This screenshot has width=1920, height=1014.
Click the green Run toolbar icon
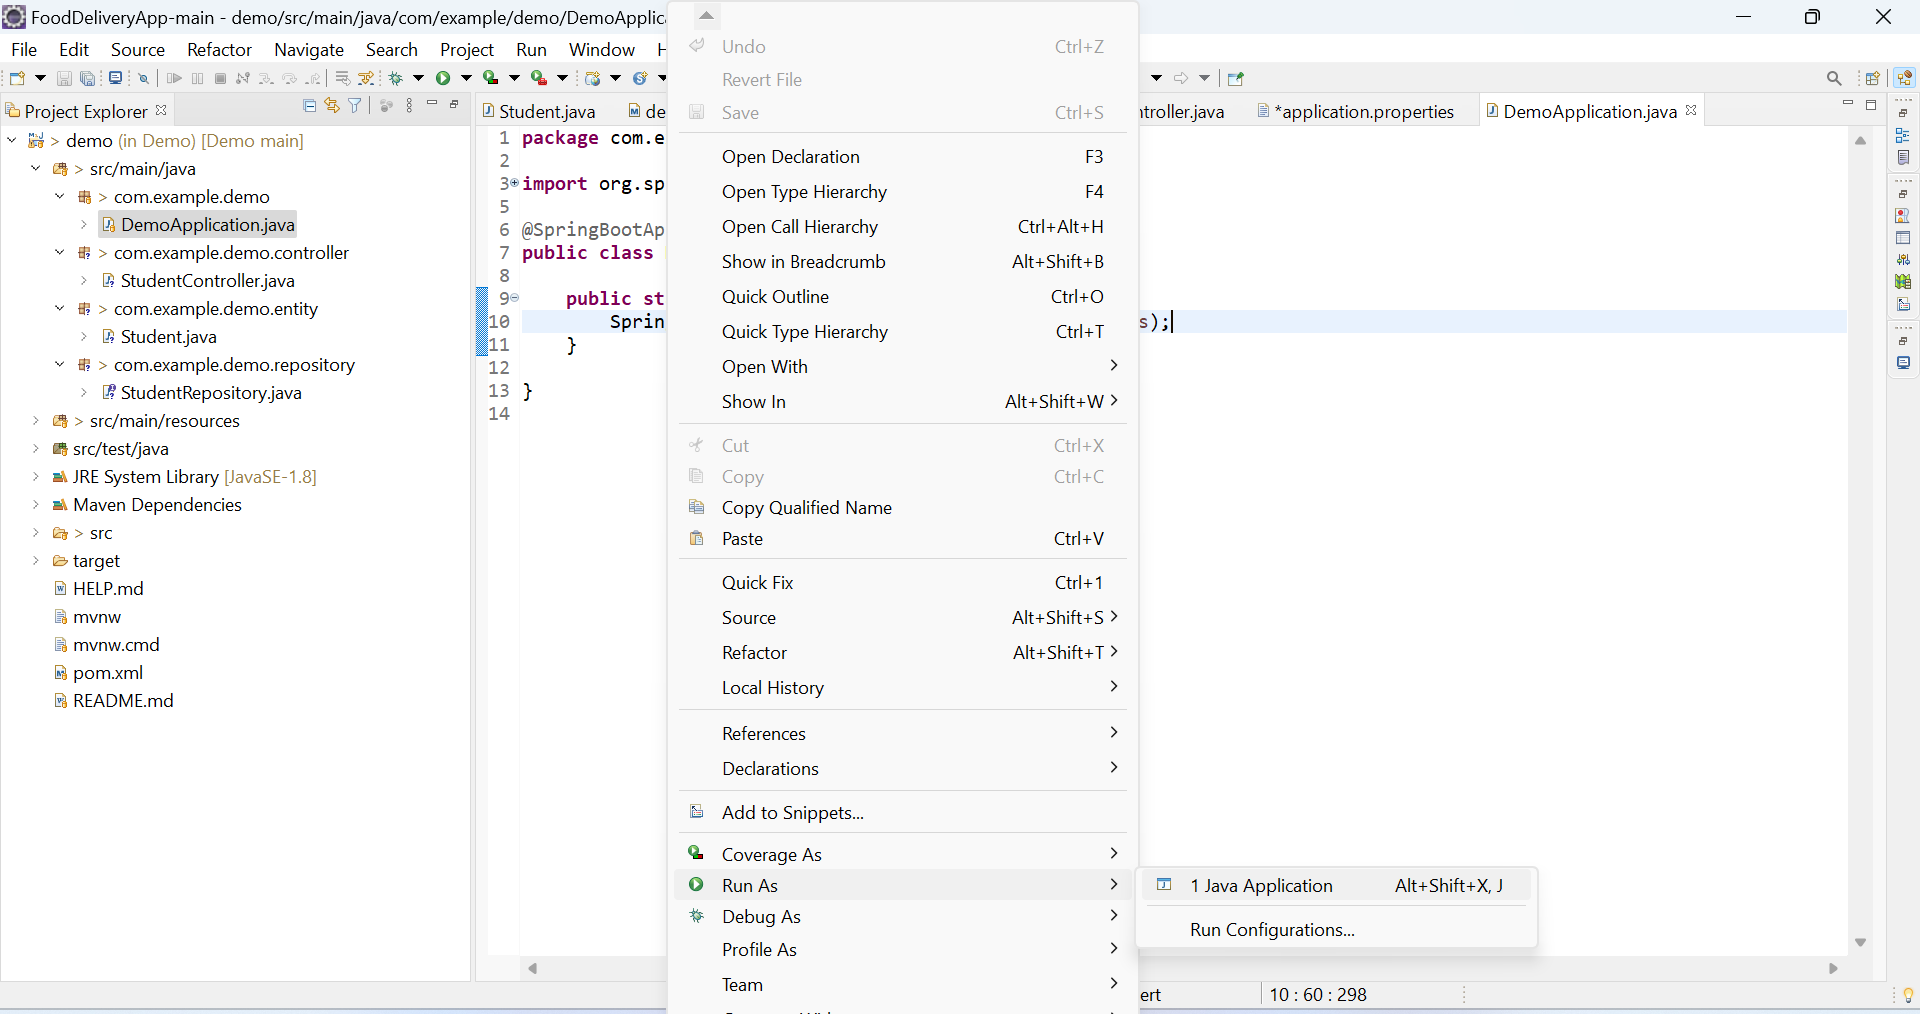[x=444, y=79]
